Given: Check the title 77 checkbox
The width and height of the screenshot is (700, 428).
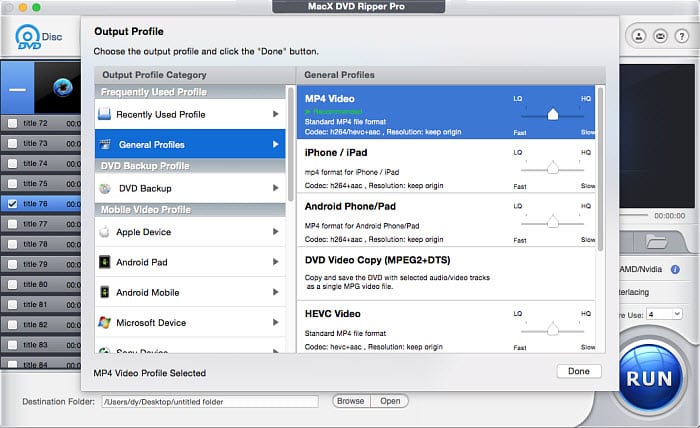Looking at the screenshot, I should coord(12,224).
